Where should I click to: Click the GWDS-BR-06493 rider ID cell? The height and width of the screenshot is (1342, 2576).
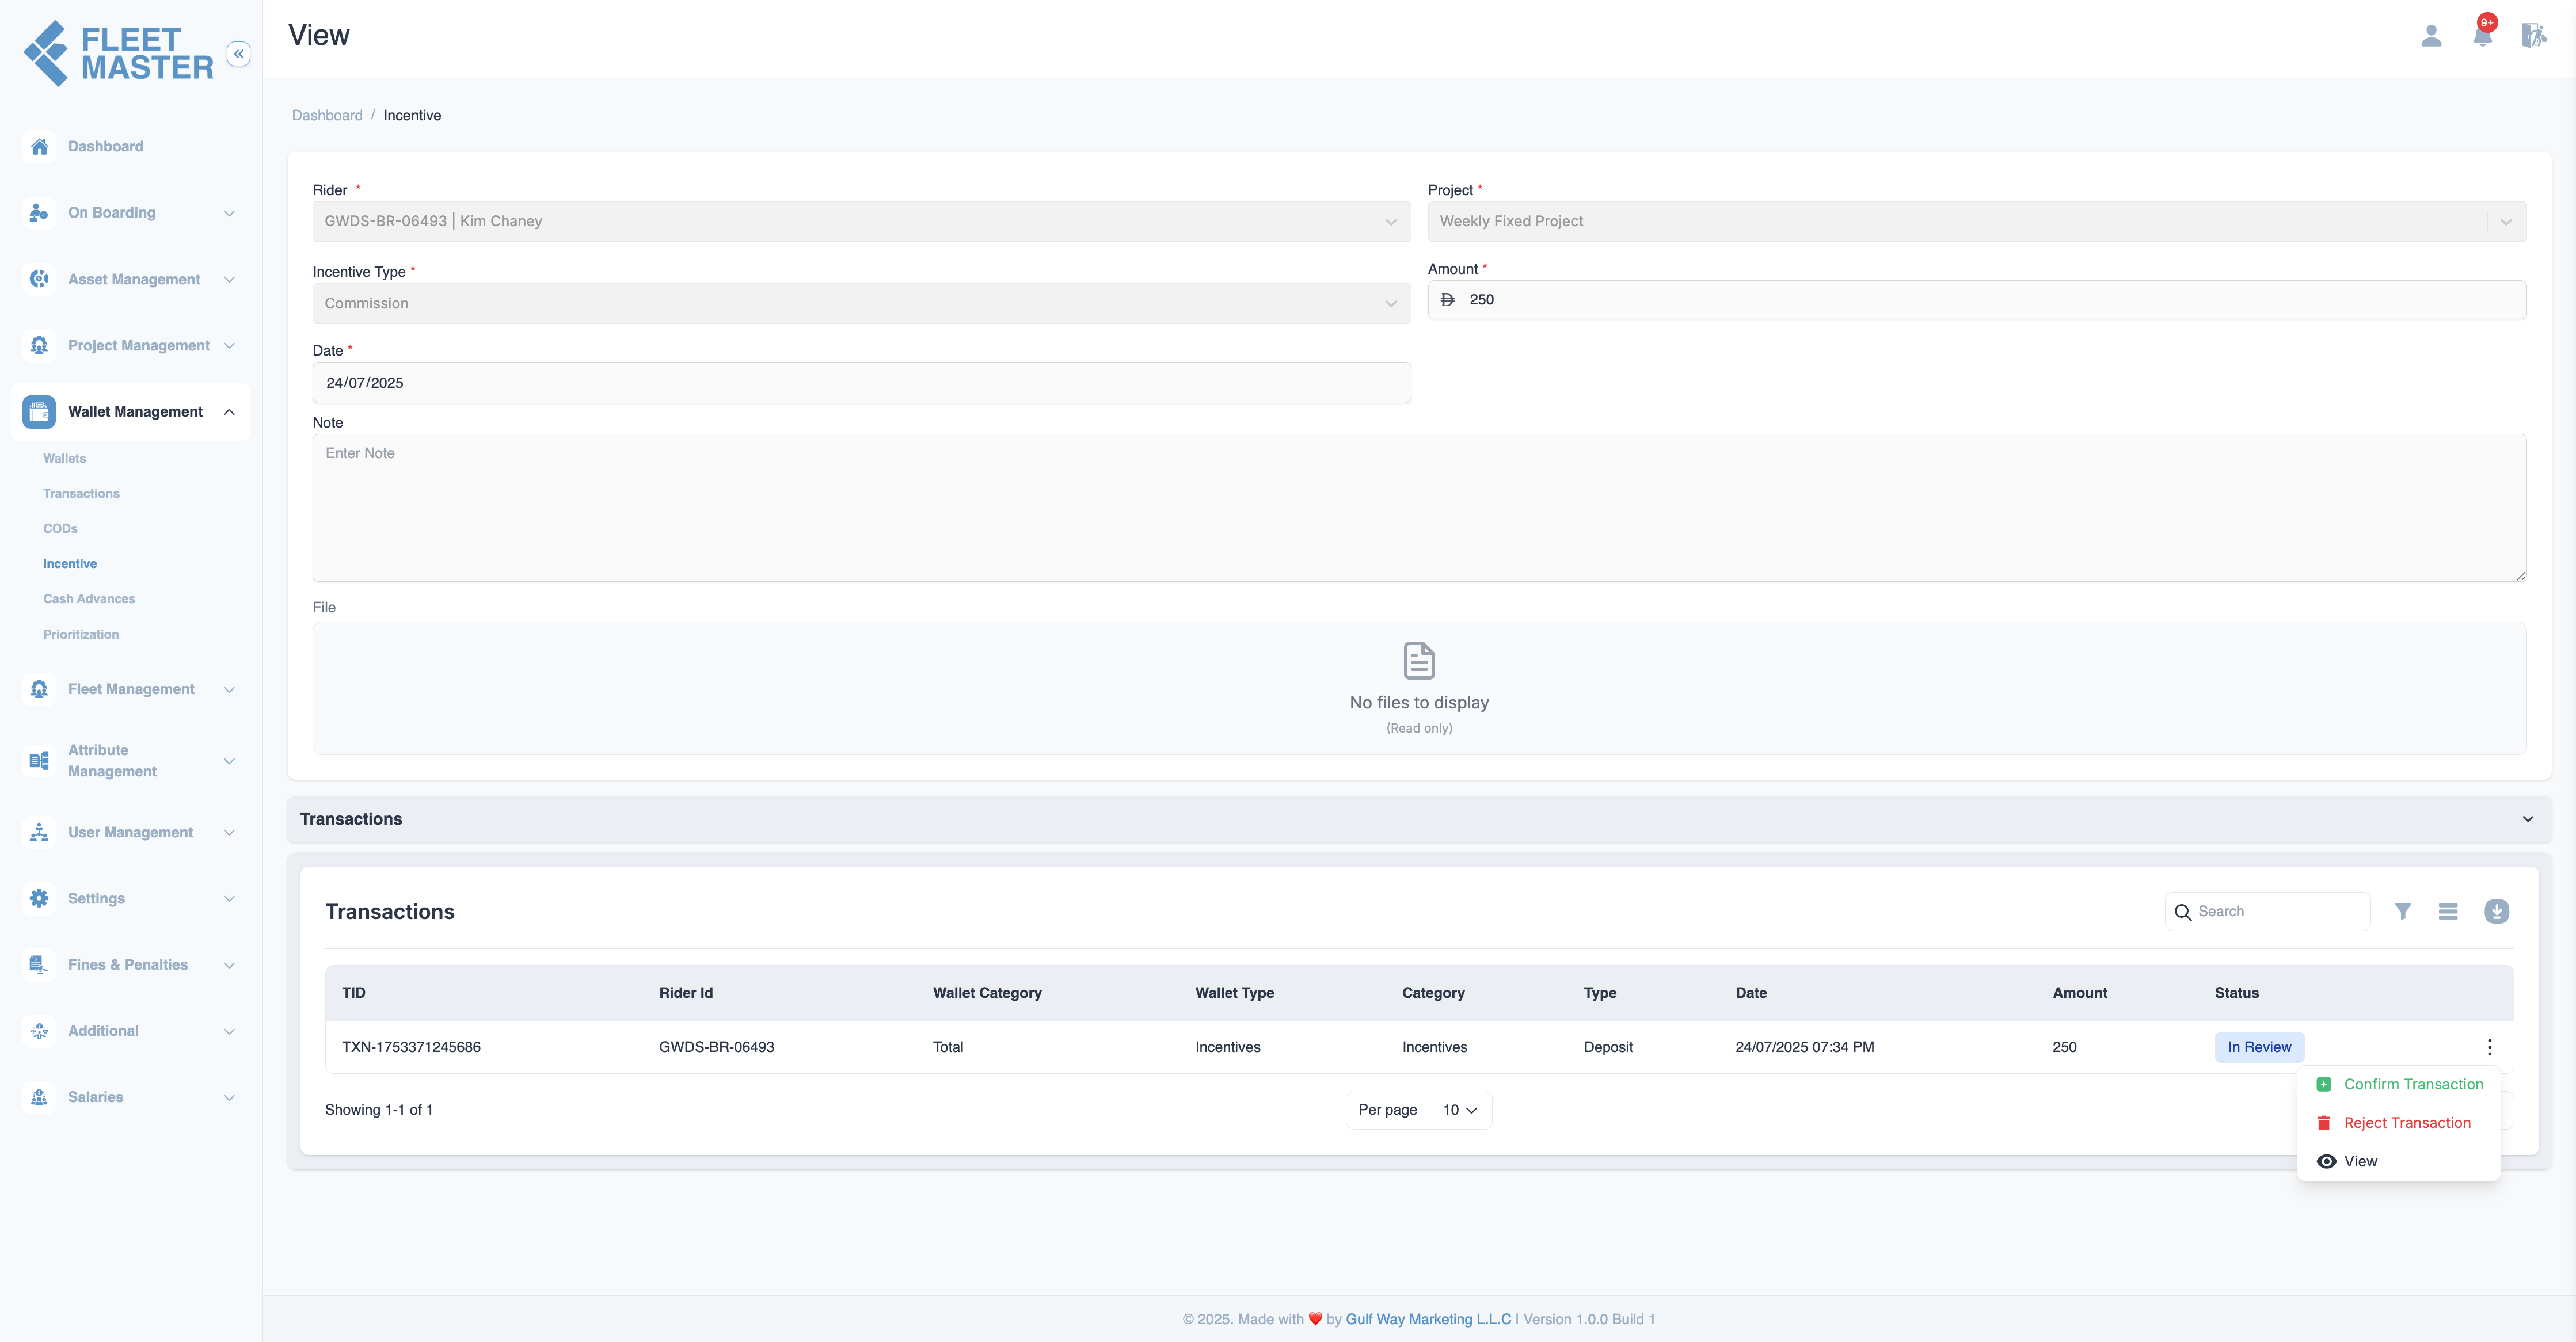(716, 1047)
